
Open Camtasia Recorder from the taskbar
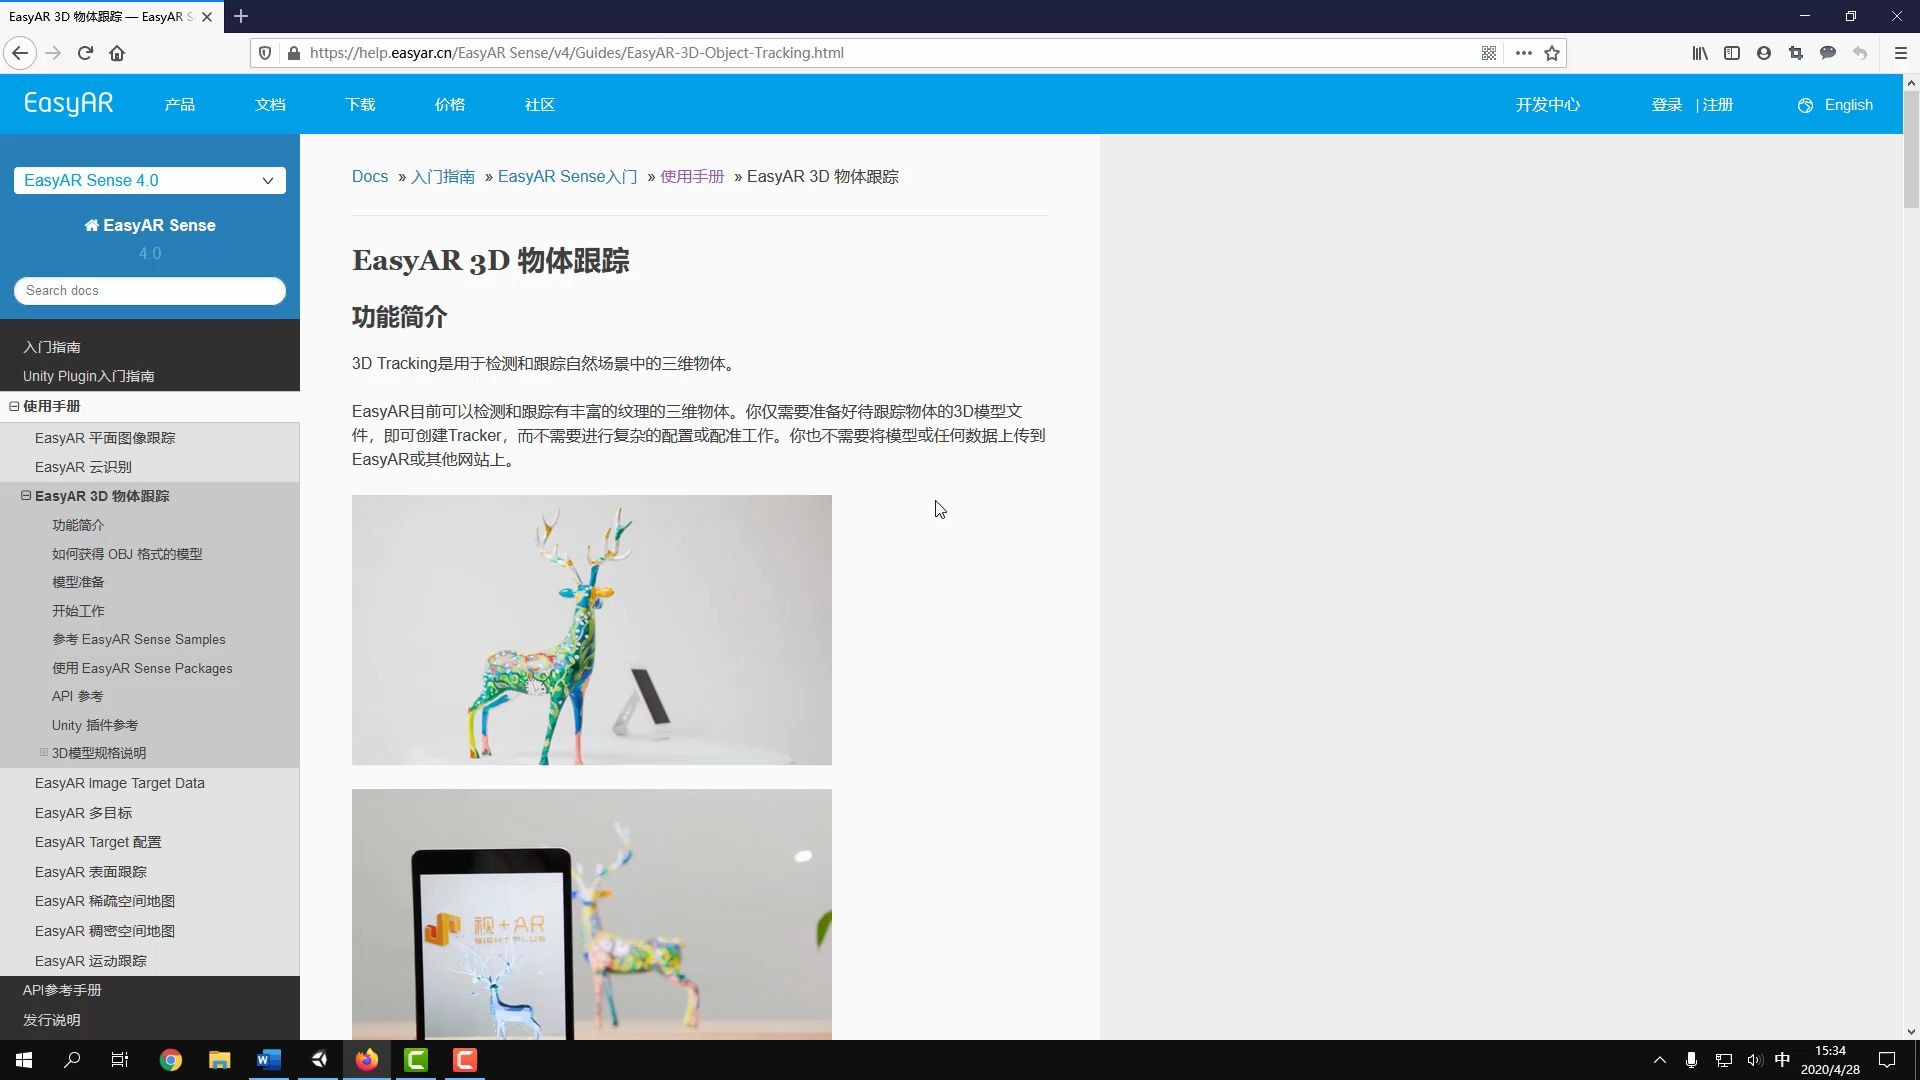click(465, 1060)
